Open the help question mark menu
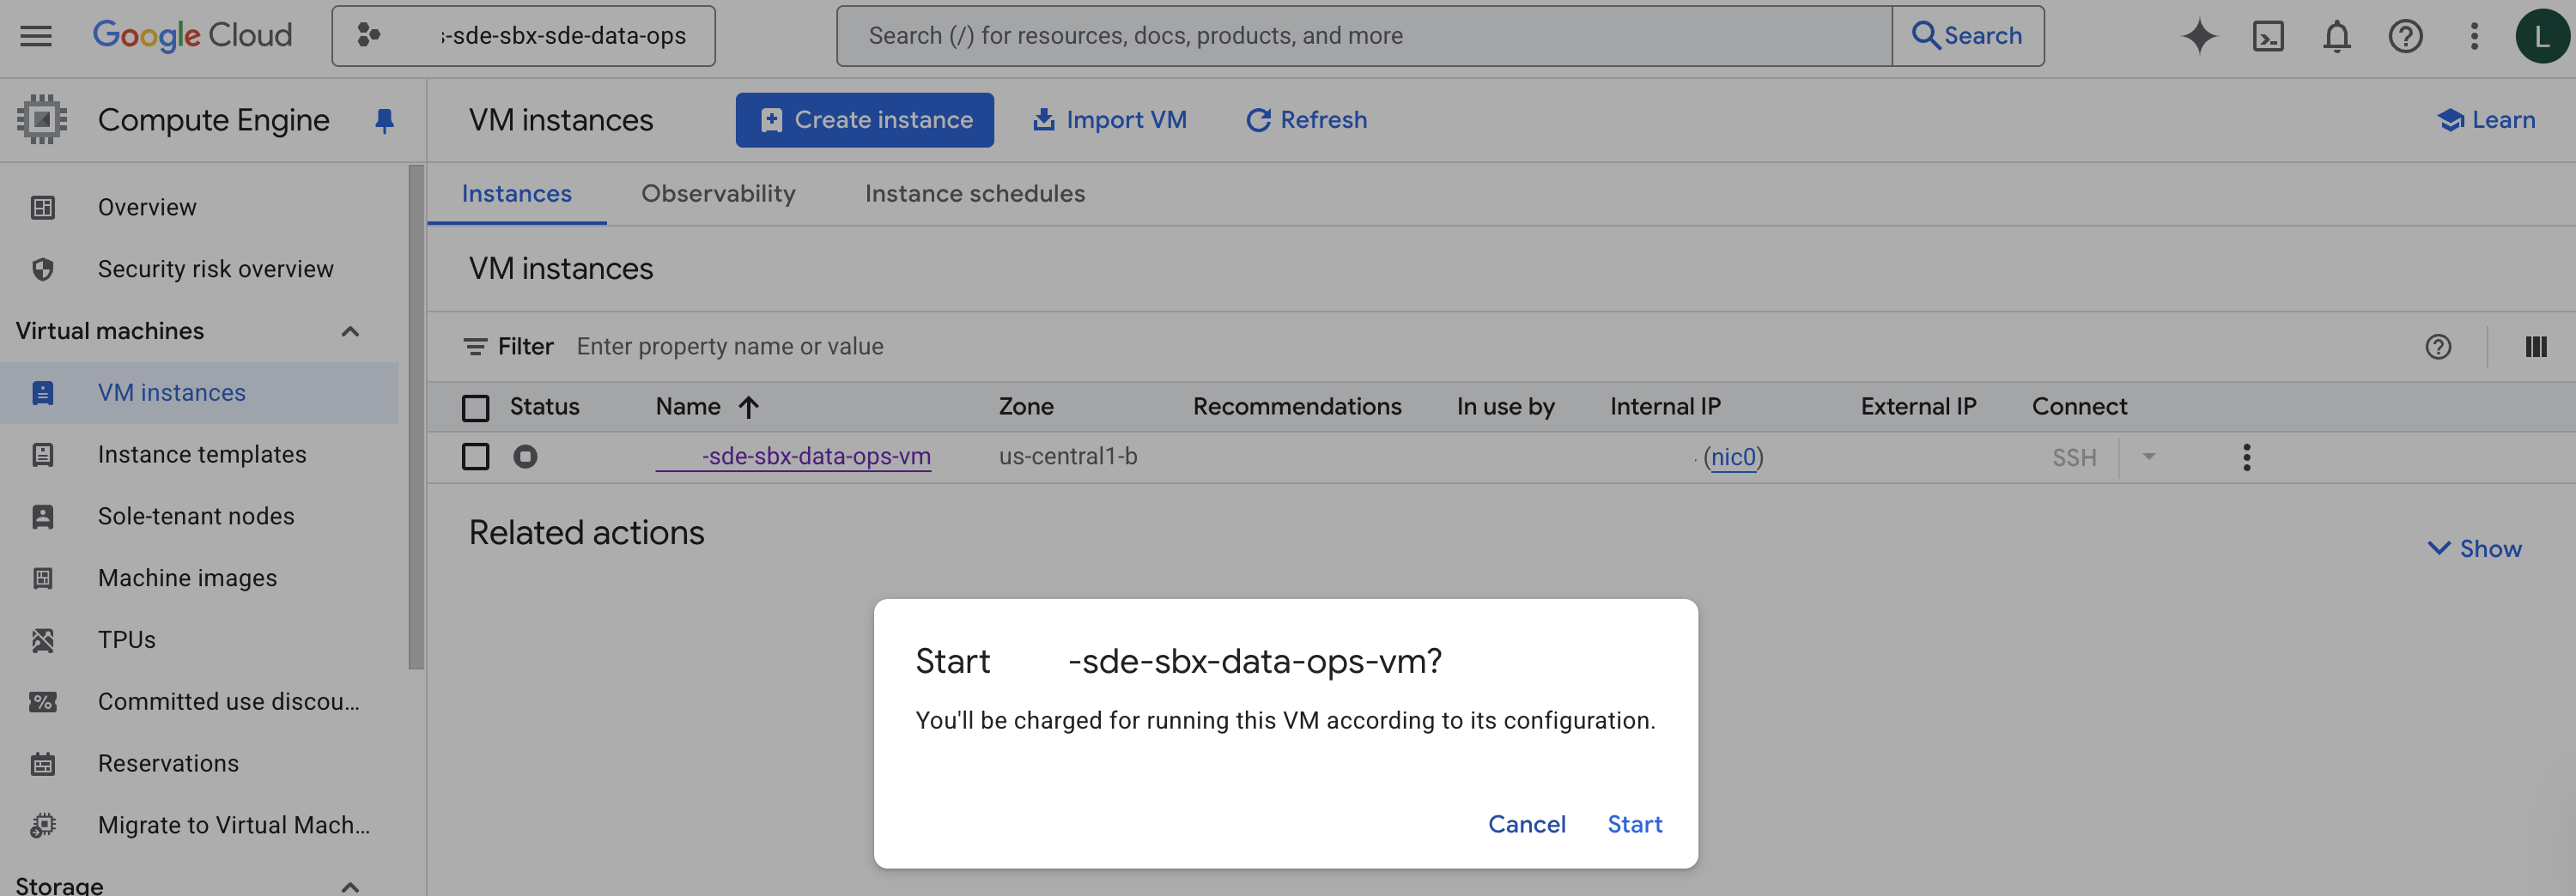 pyautogui.click(x=2405, y=36)
